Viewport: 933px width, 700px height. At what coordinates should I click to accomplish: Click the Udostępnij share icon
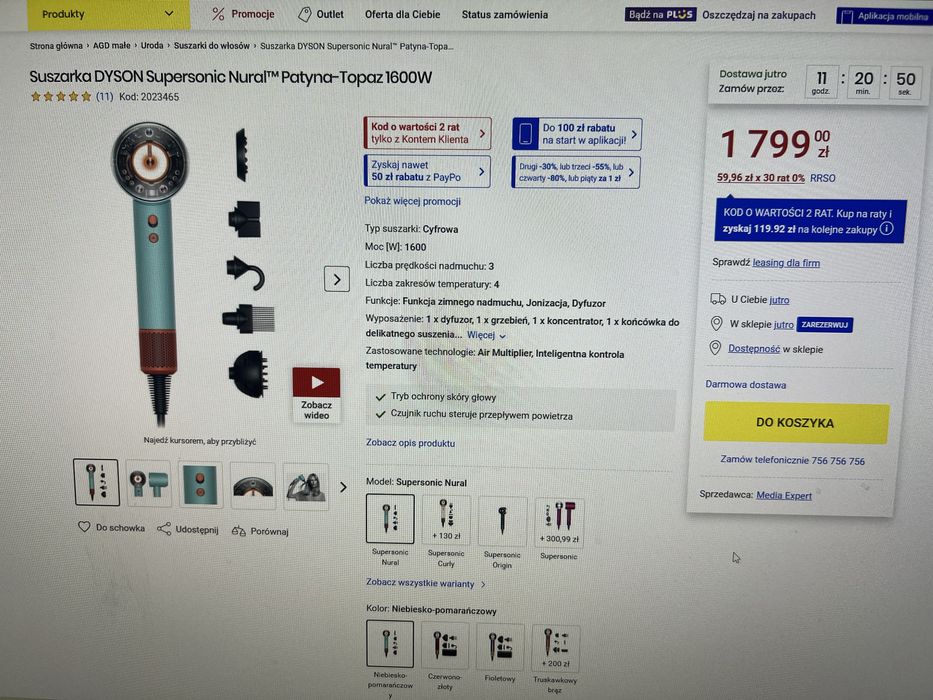coord(164,529)
